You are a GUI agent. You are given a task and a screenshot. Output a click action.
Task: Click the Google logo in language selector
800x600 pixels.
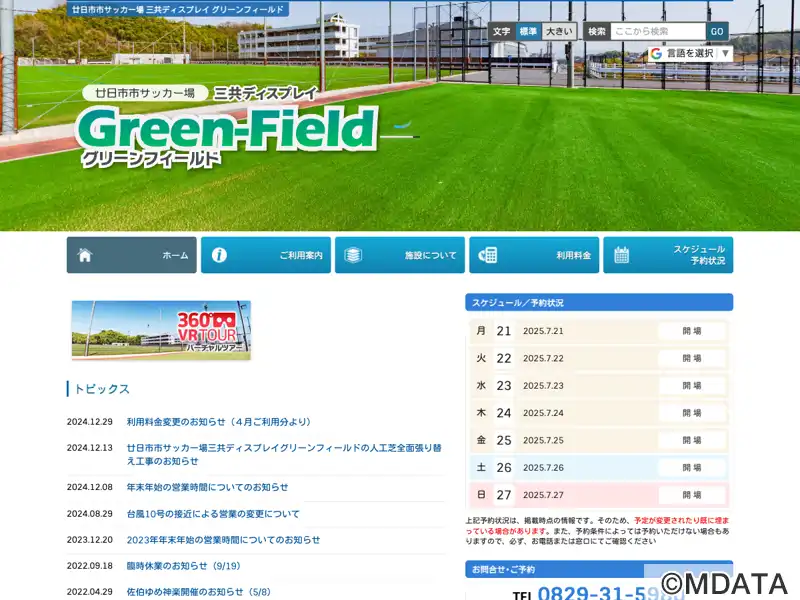point(656,54)
